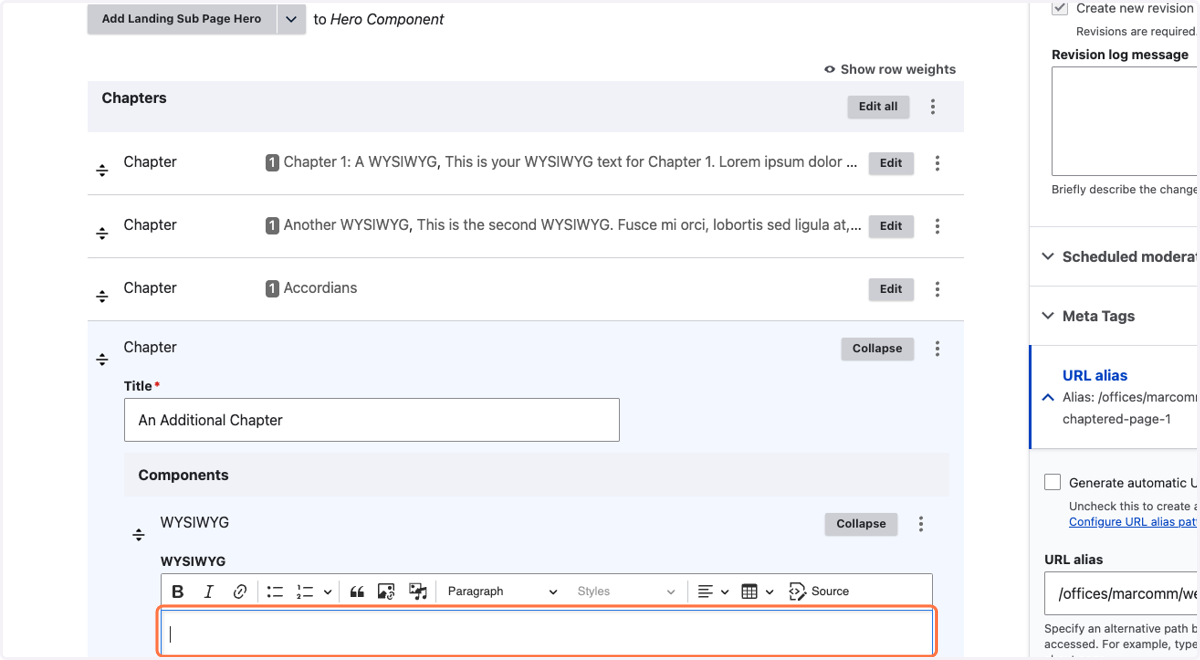The image size is (1200, 660).
Task: Open more options for expanded Chapter
Action: click(x=937, y=348)
